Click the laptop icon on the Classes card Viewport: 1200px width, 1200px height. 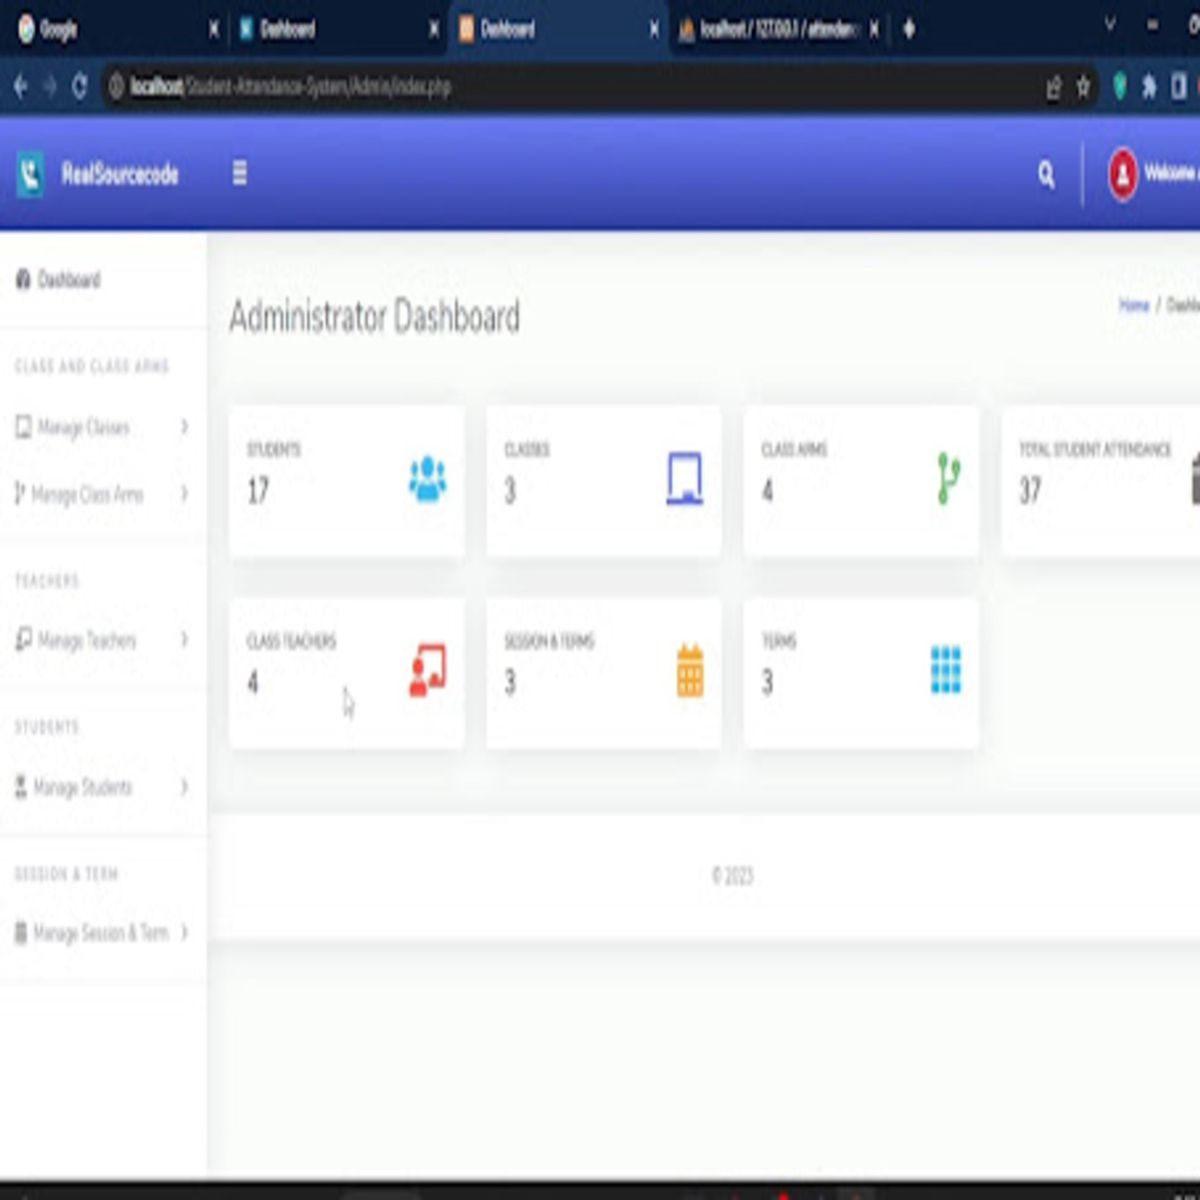coord(686,478)
